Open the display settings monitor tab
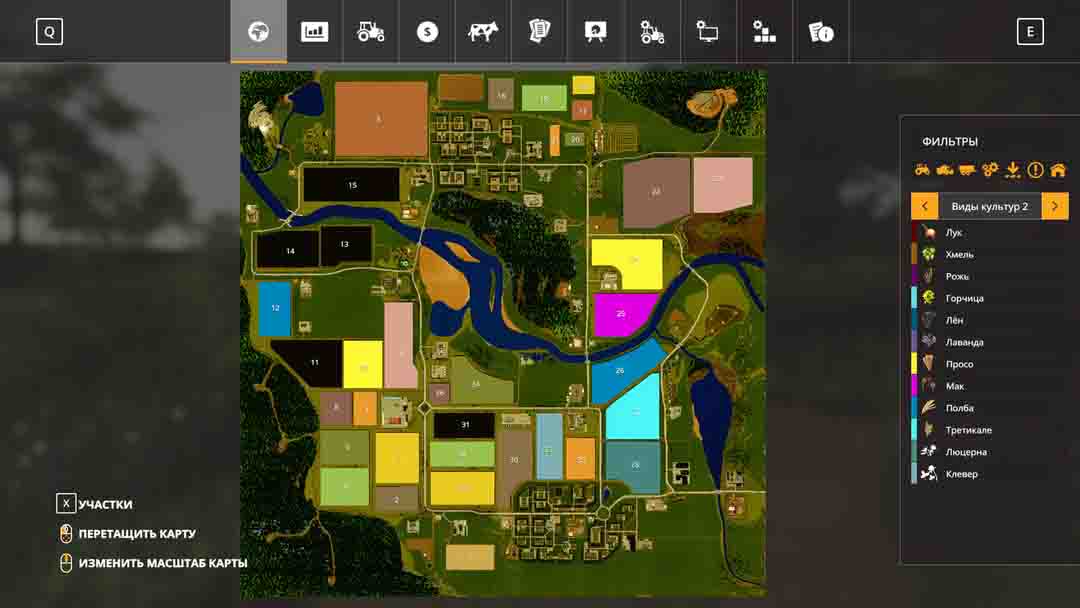The image size is (1080, 608). 708,32
